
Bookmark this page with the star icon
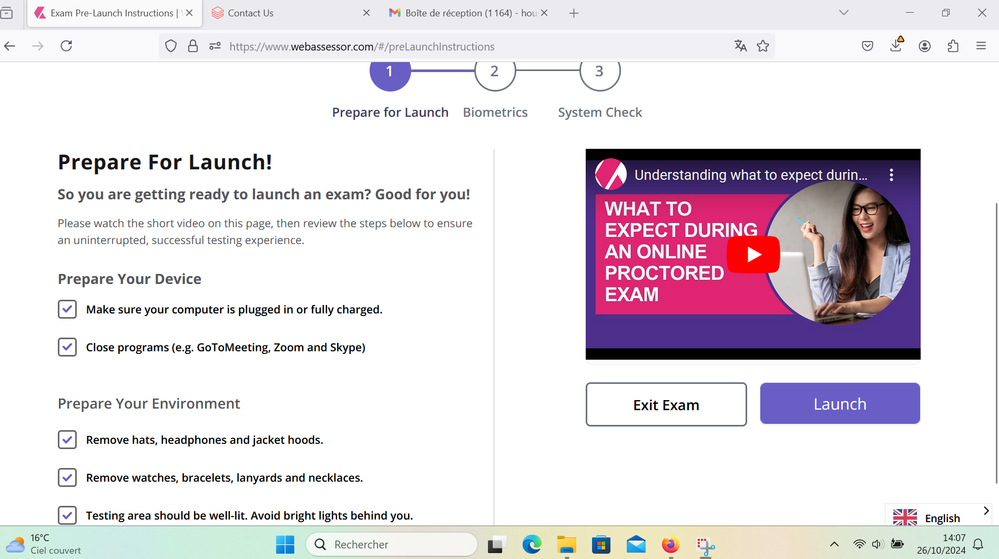click(x=763, y=46)
